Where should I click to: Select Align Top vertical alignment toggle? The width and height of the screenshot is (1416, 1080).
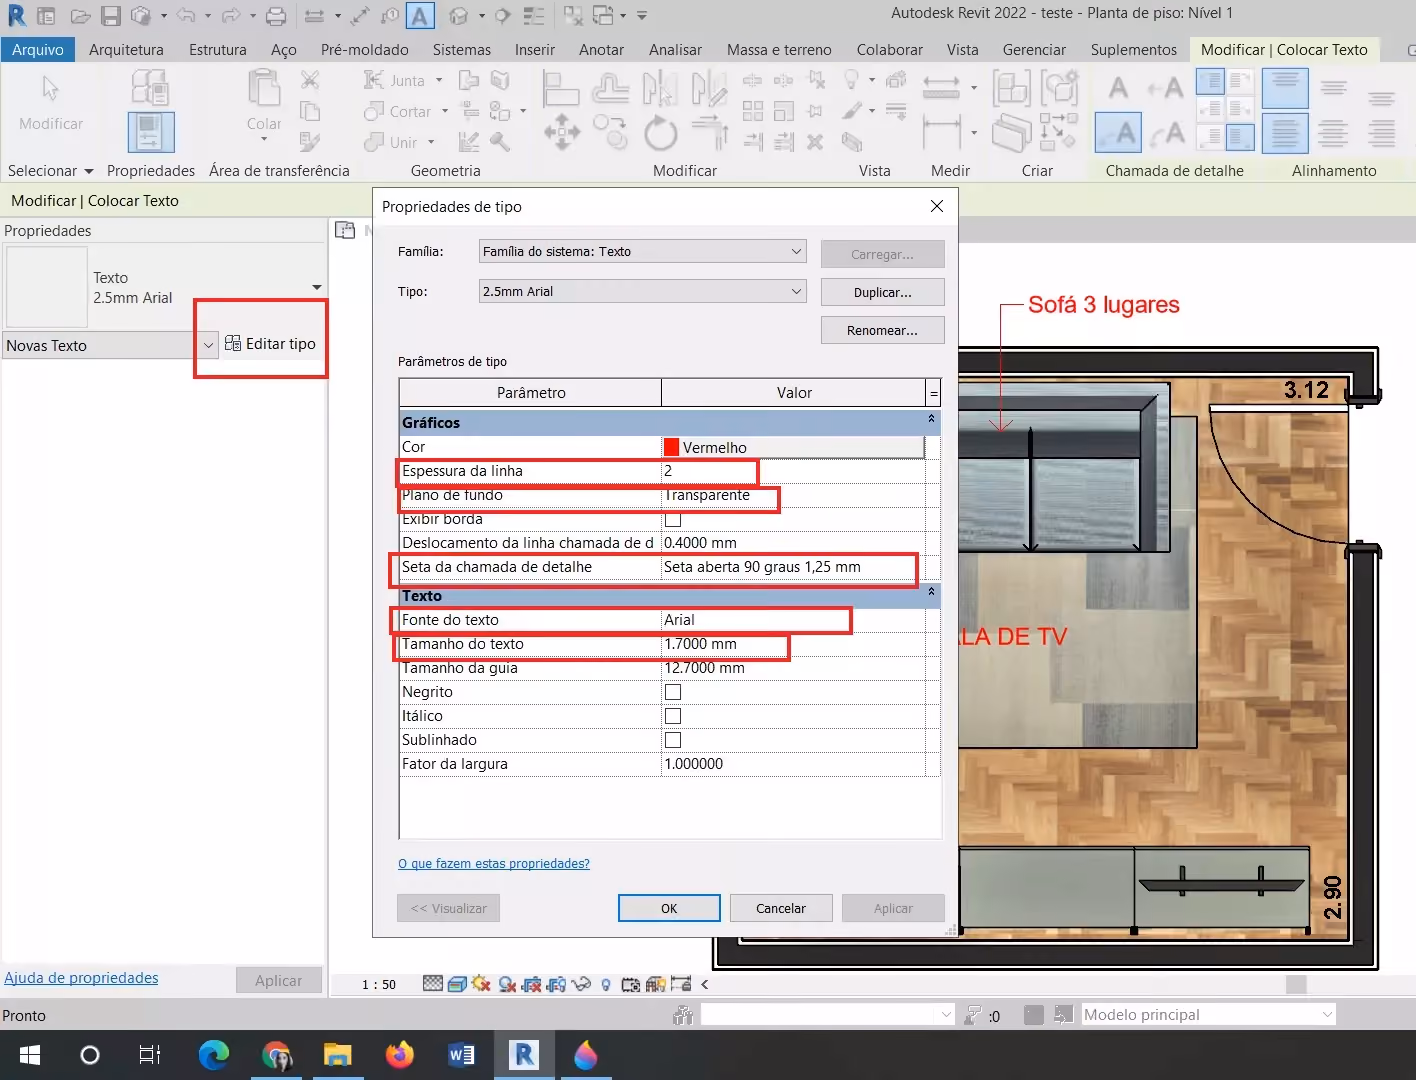click(1285, 88)
